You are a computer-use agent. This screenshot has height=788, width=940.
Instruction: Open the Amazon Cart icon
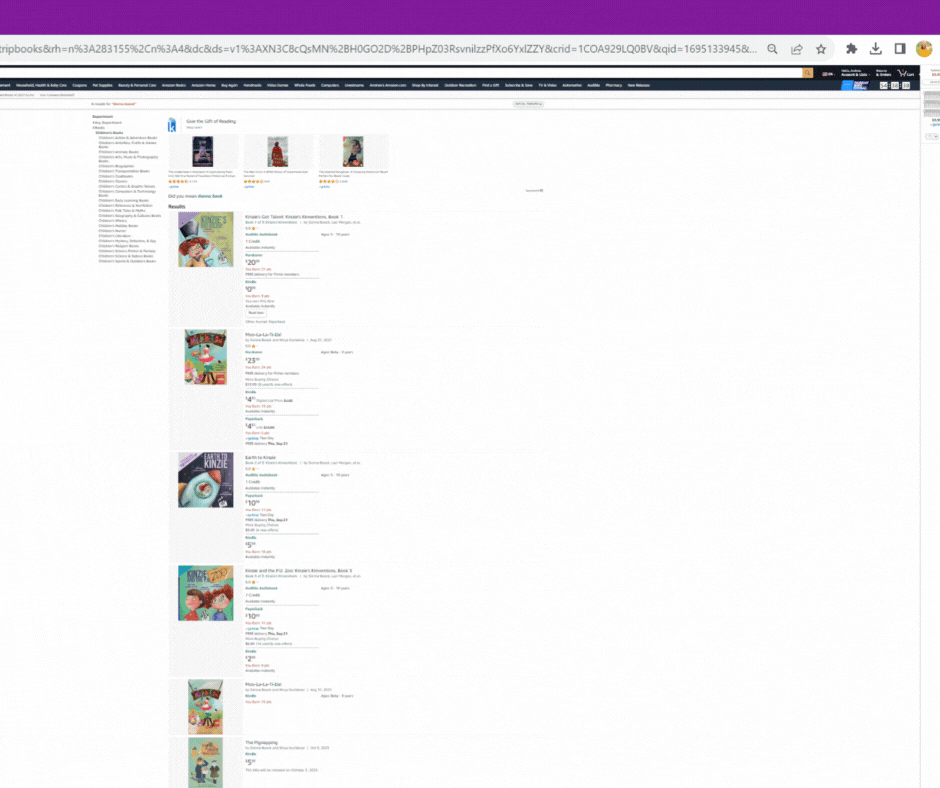pos(906,73)
